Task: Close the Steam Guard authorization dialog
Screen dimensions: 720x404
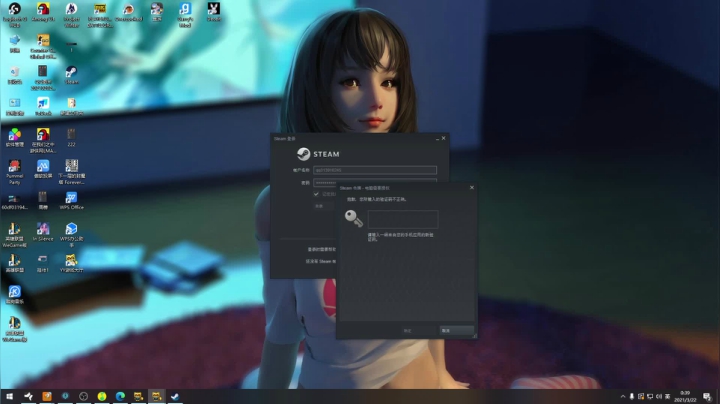Action: coord(472,188)
